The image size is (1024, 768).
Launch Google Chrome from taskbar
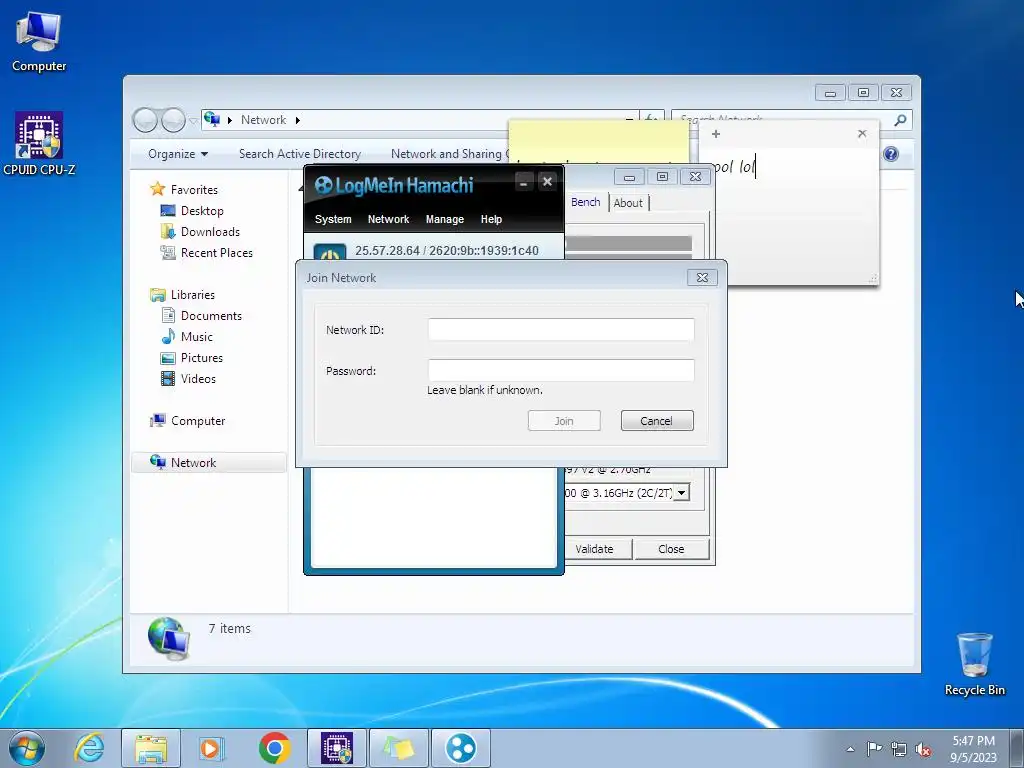tap(274, 748)
